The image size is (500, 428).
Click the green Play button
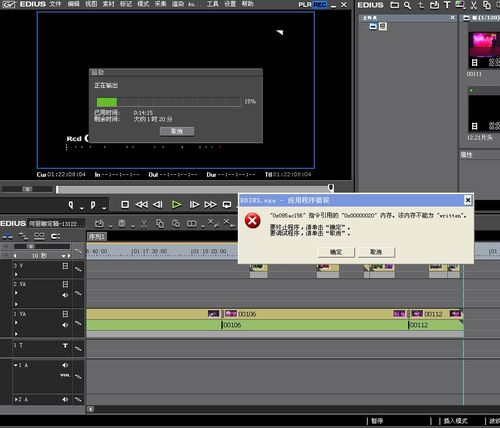pos(176,204)
